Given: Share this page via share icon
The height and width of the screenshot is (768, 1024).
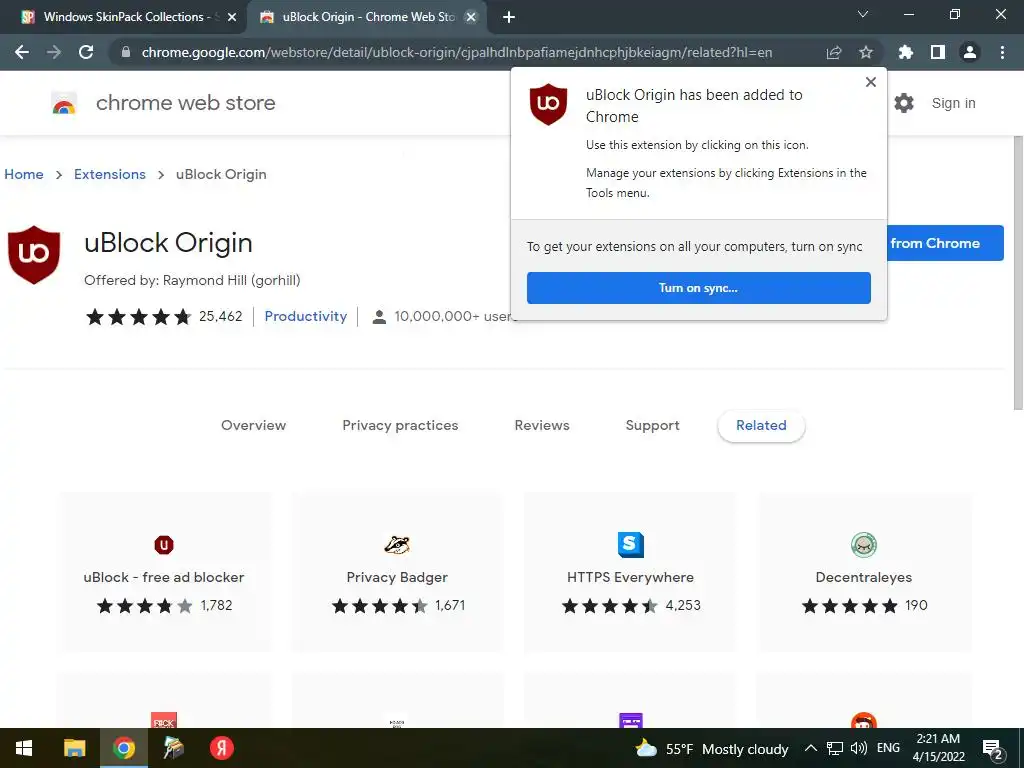Looking at the screenshot, I should point(834,52).
